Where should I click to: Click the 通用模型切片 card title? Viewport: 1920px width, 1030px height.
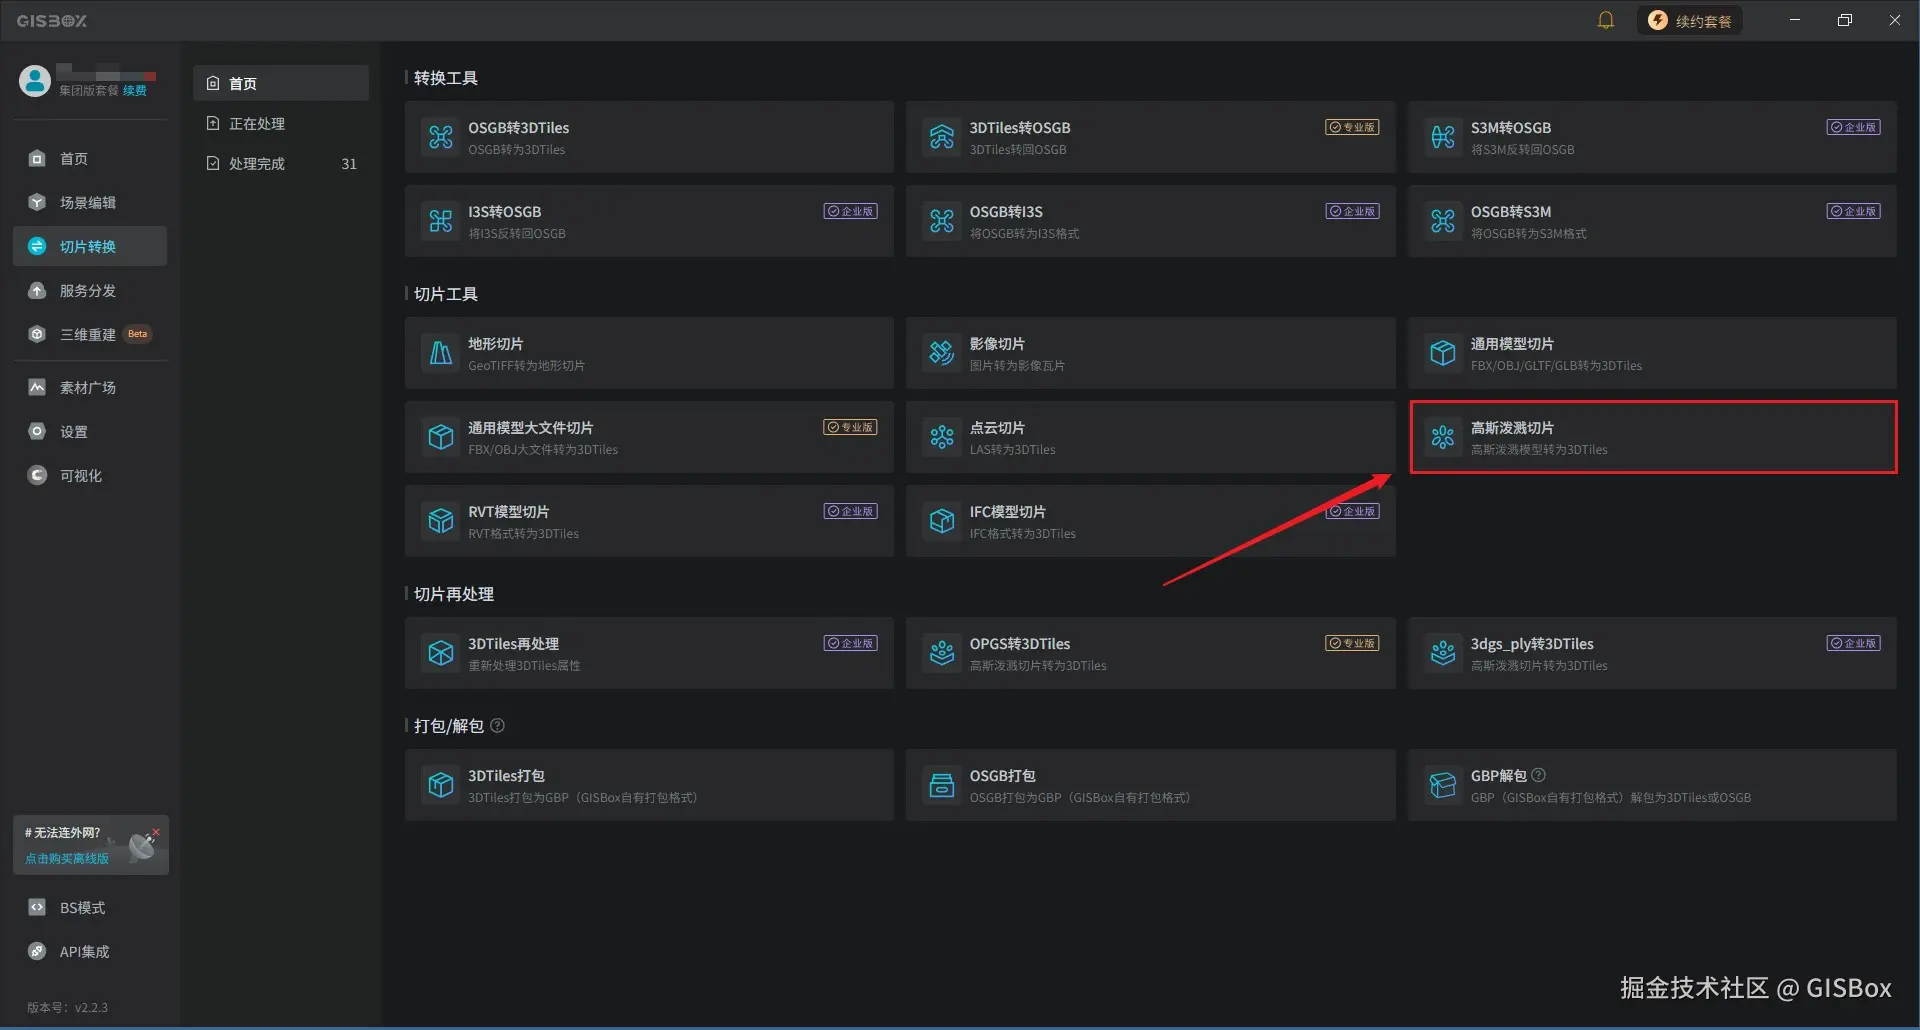click(x=1512, y=343)
